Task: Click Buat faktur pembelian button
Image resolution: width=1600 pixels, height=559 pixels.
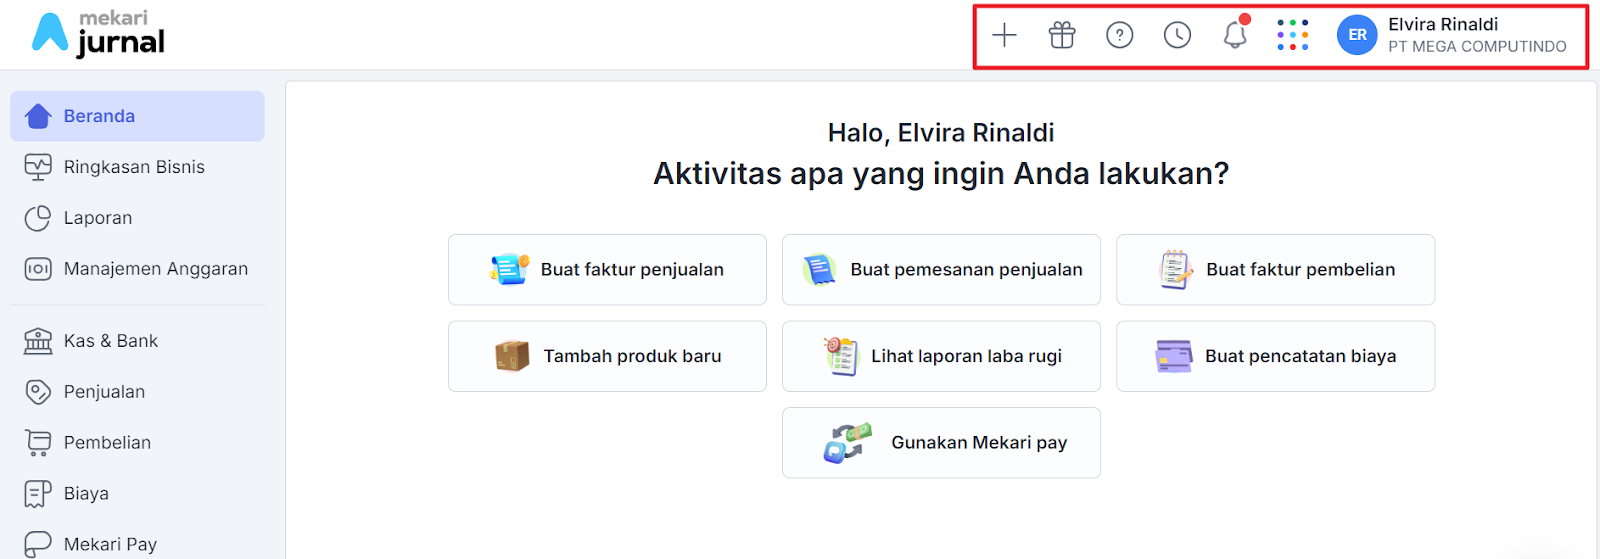Action: 1275,270
